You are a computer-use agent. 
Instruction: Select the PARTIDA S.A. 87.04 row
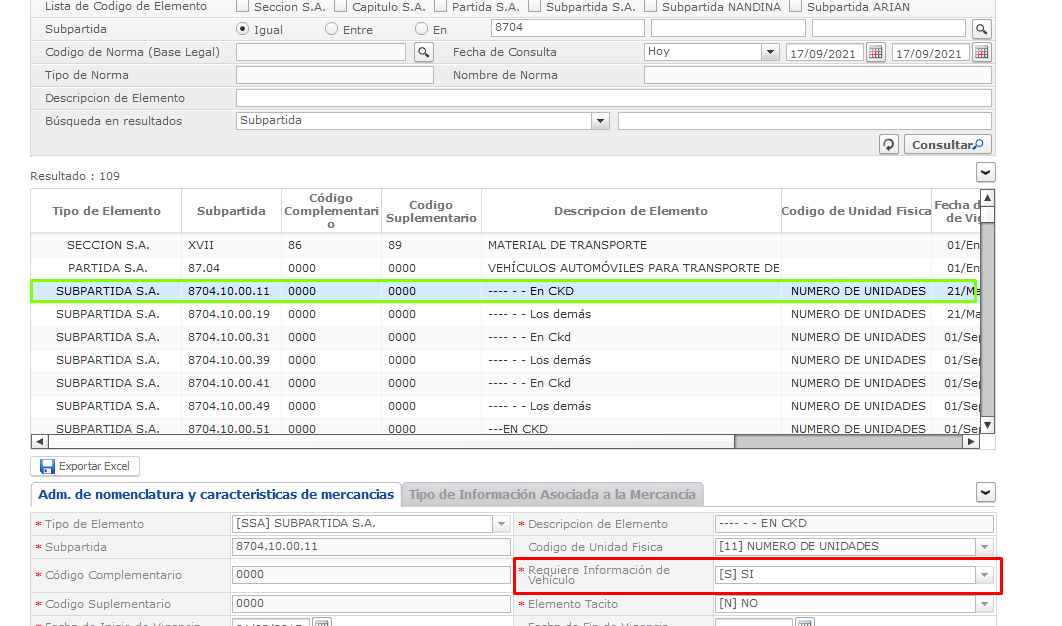pyautogui.click(x=505, y=268)
